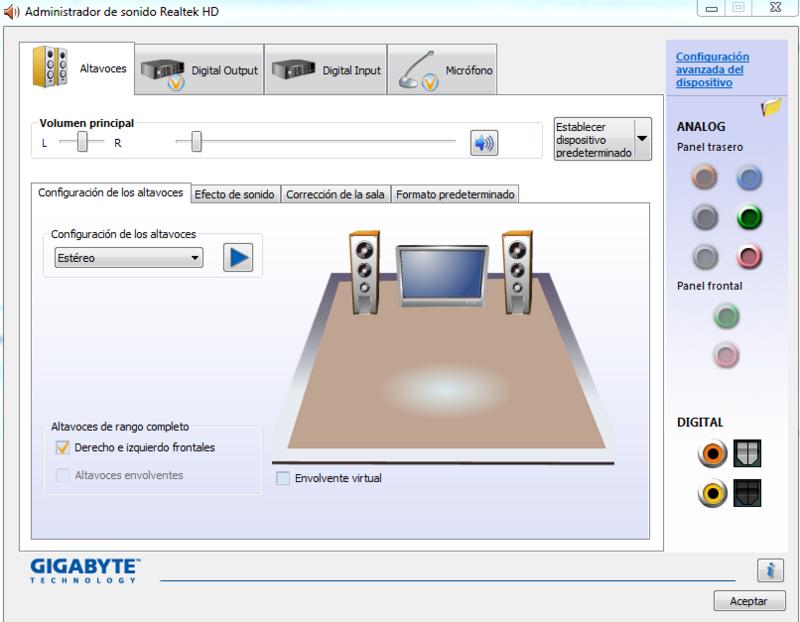Click the green rear panel audio jack

(749, 216)
